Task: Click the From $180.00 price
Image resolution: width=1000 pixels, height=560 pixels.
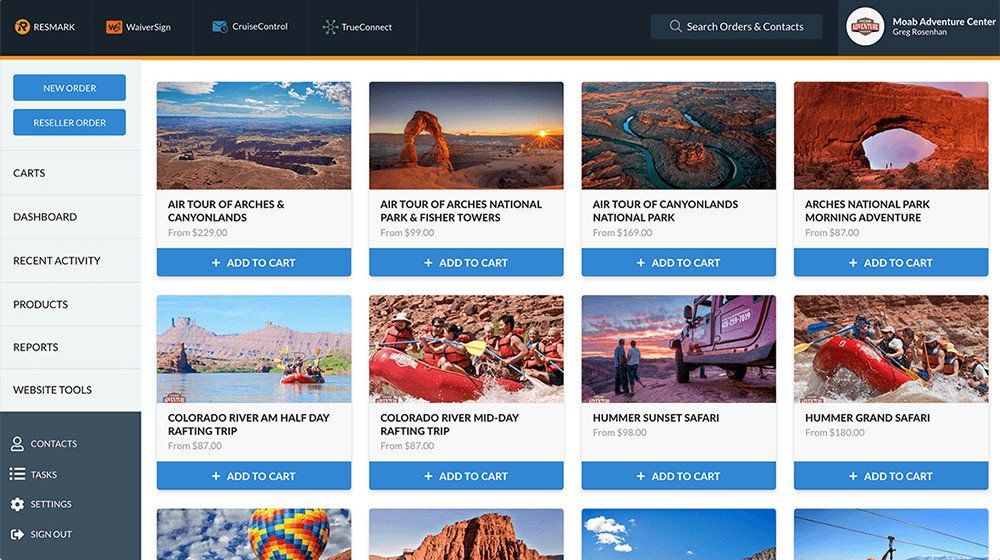Action: coord(835,432)
